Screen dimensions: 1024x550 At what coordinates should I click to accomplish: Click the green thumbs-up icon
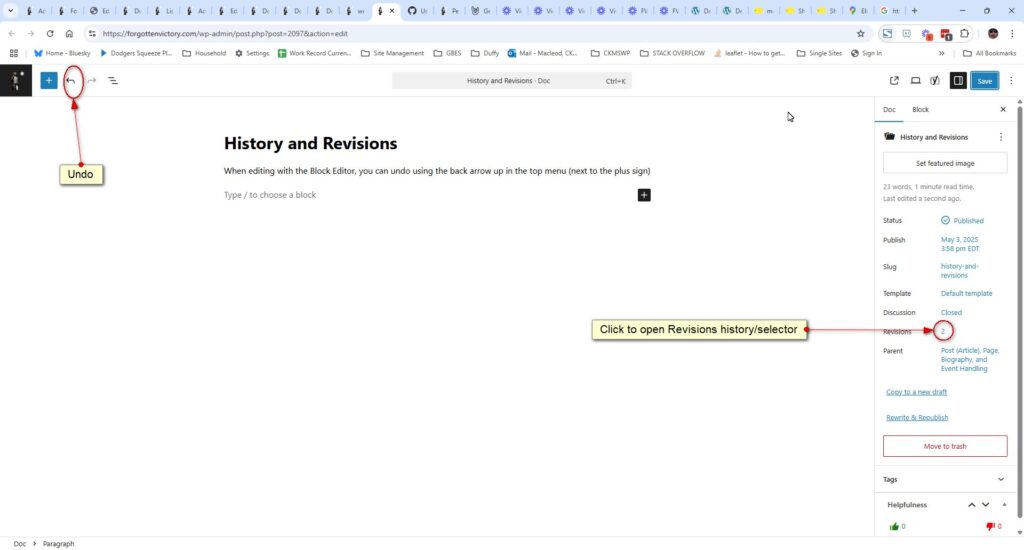(894, 526)
